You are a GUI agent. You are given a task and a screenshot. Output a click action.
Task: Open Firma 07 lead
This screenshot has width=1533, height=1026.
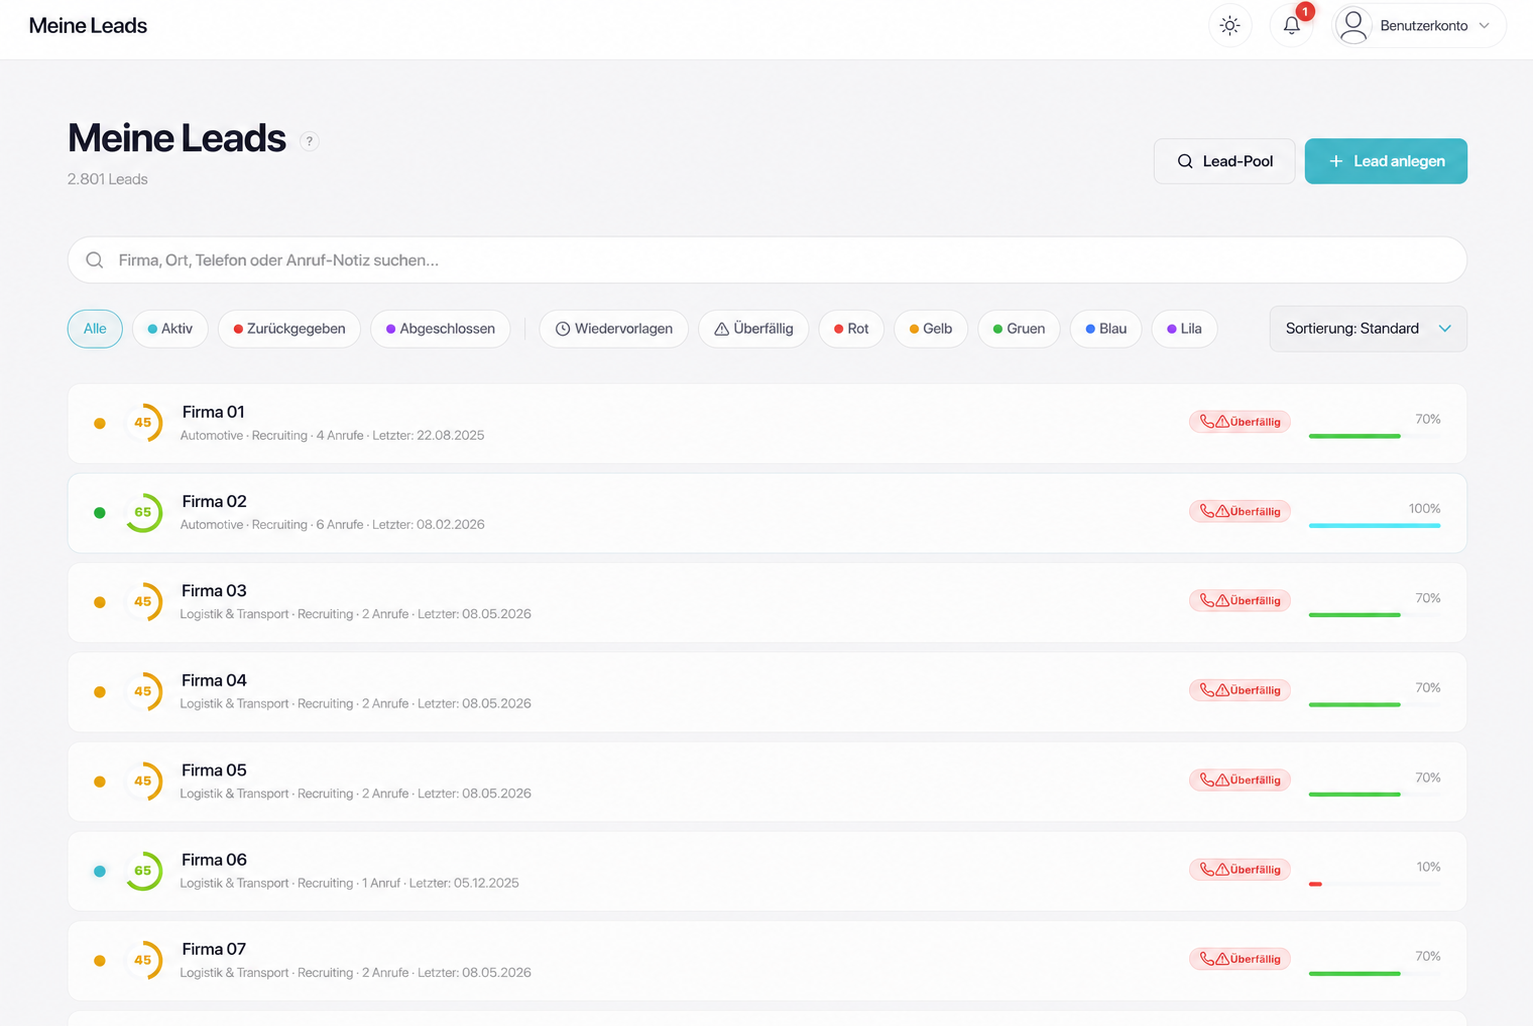[767, 961]
